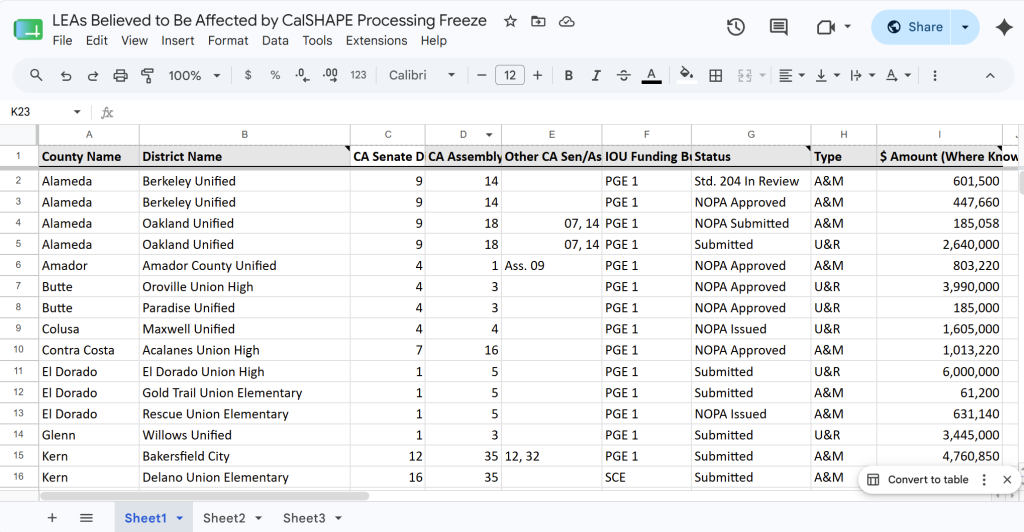This screenshot has width=1024, height=532.
Task: Open Gemini sparkle assistant icon
Action: pyautogui.click(x=1004, y=27)
